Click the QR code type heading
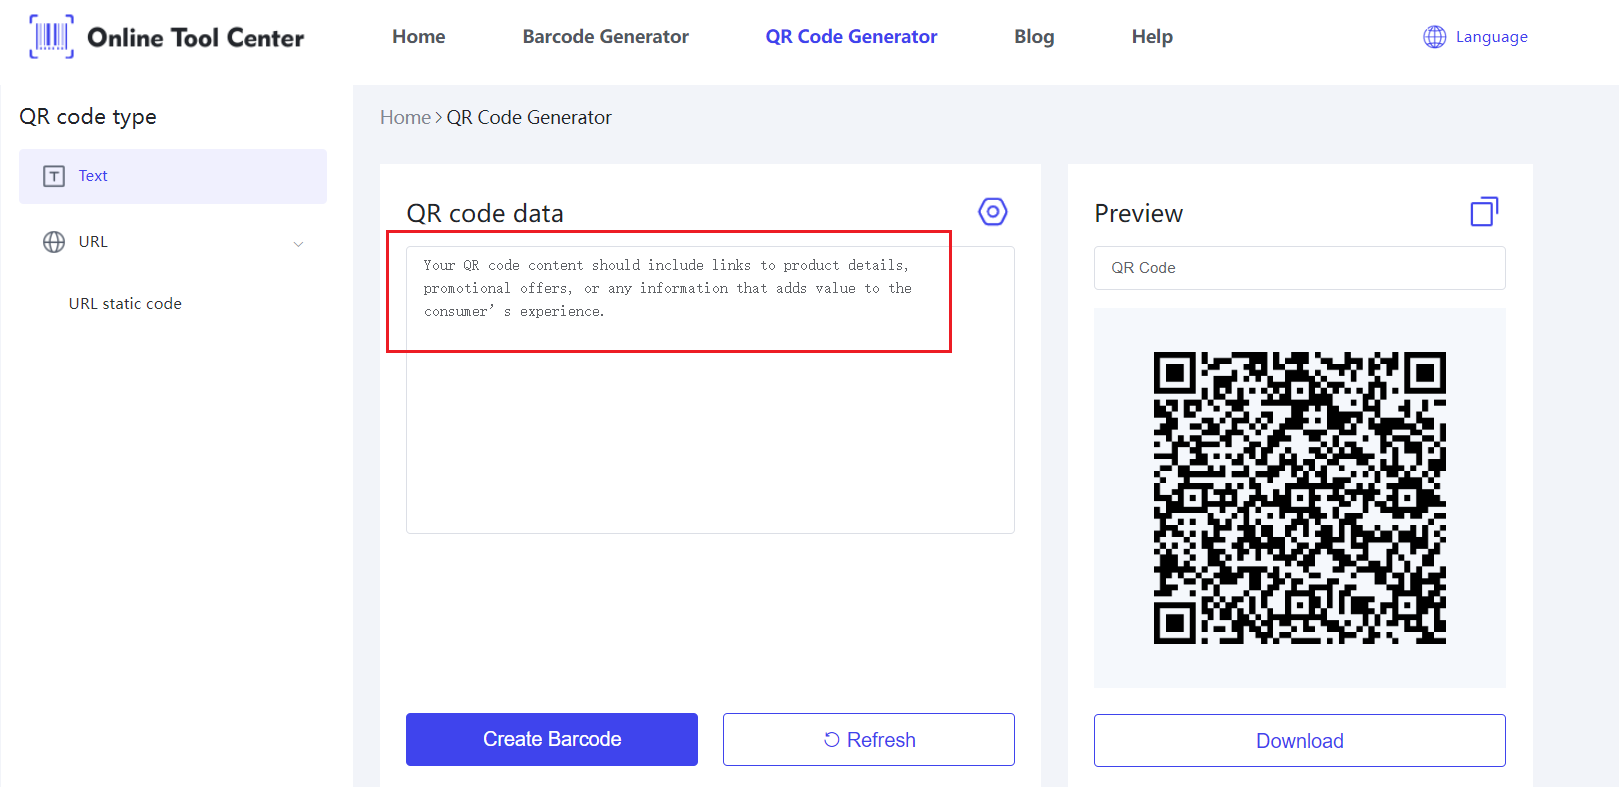Image resolution: width=1619 pixels, height=787 pixels. coord(88,117)
